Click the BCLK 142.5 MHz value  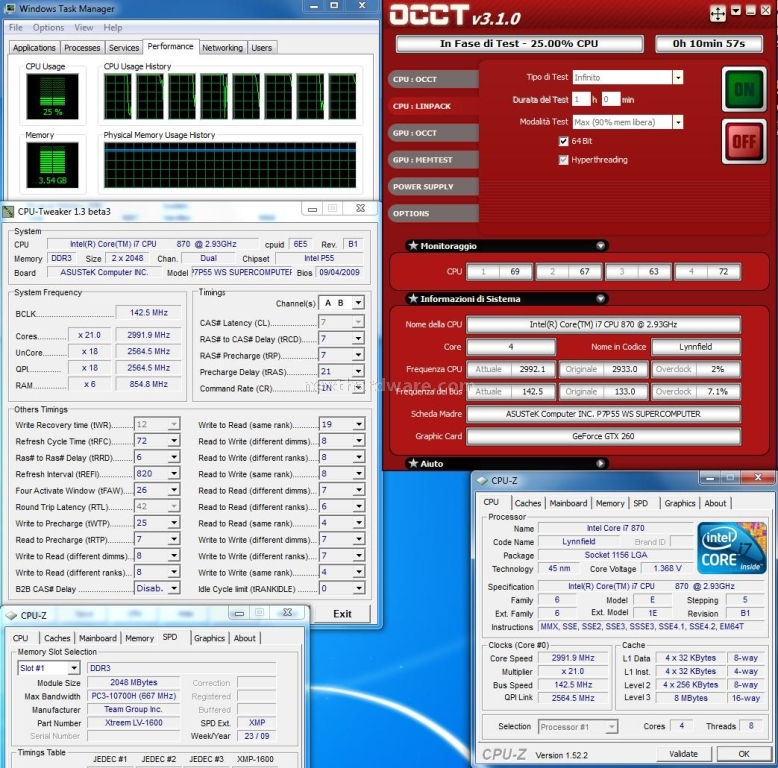click(x=148, y=313)
